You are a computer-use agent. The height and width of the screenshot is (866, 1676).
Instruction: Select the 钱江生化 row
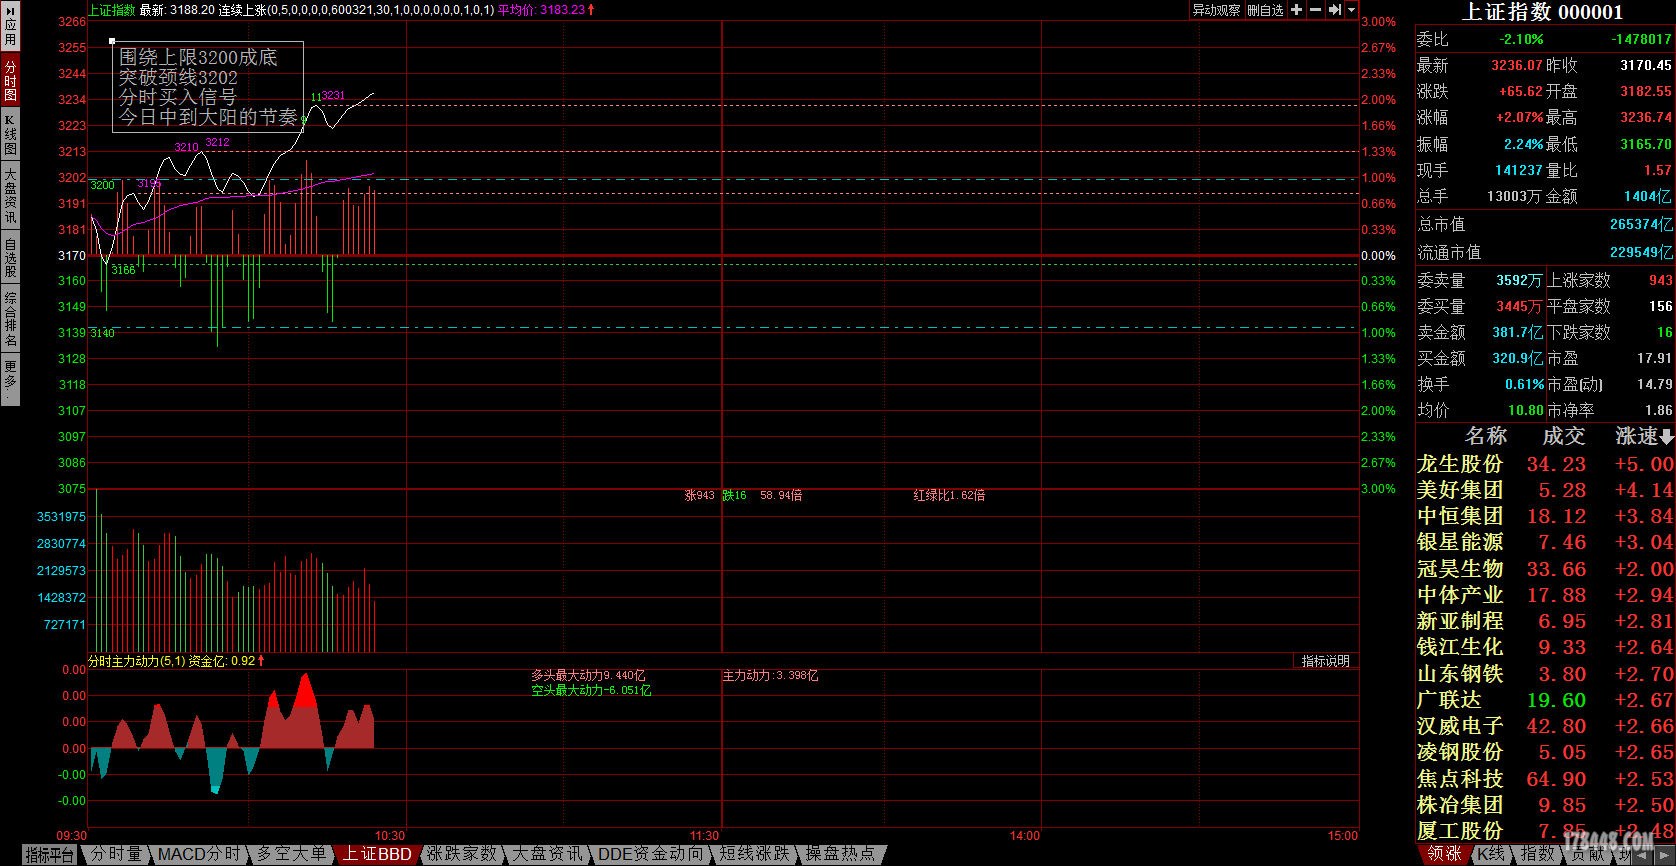coord(1545,647)
